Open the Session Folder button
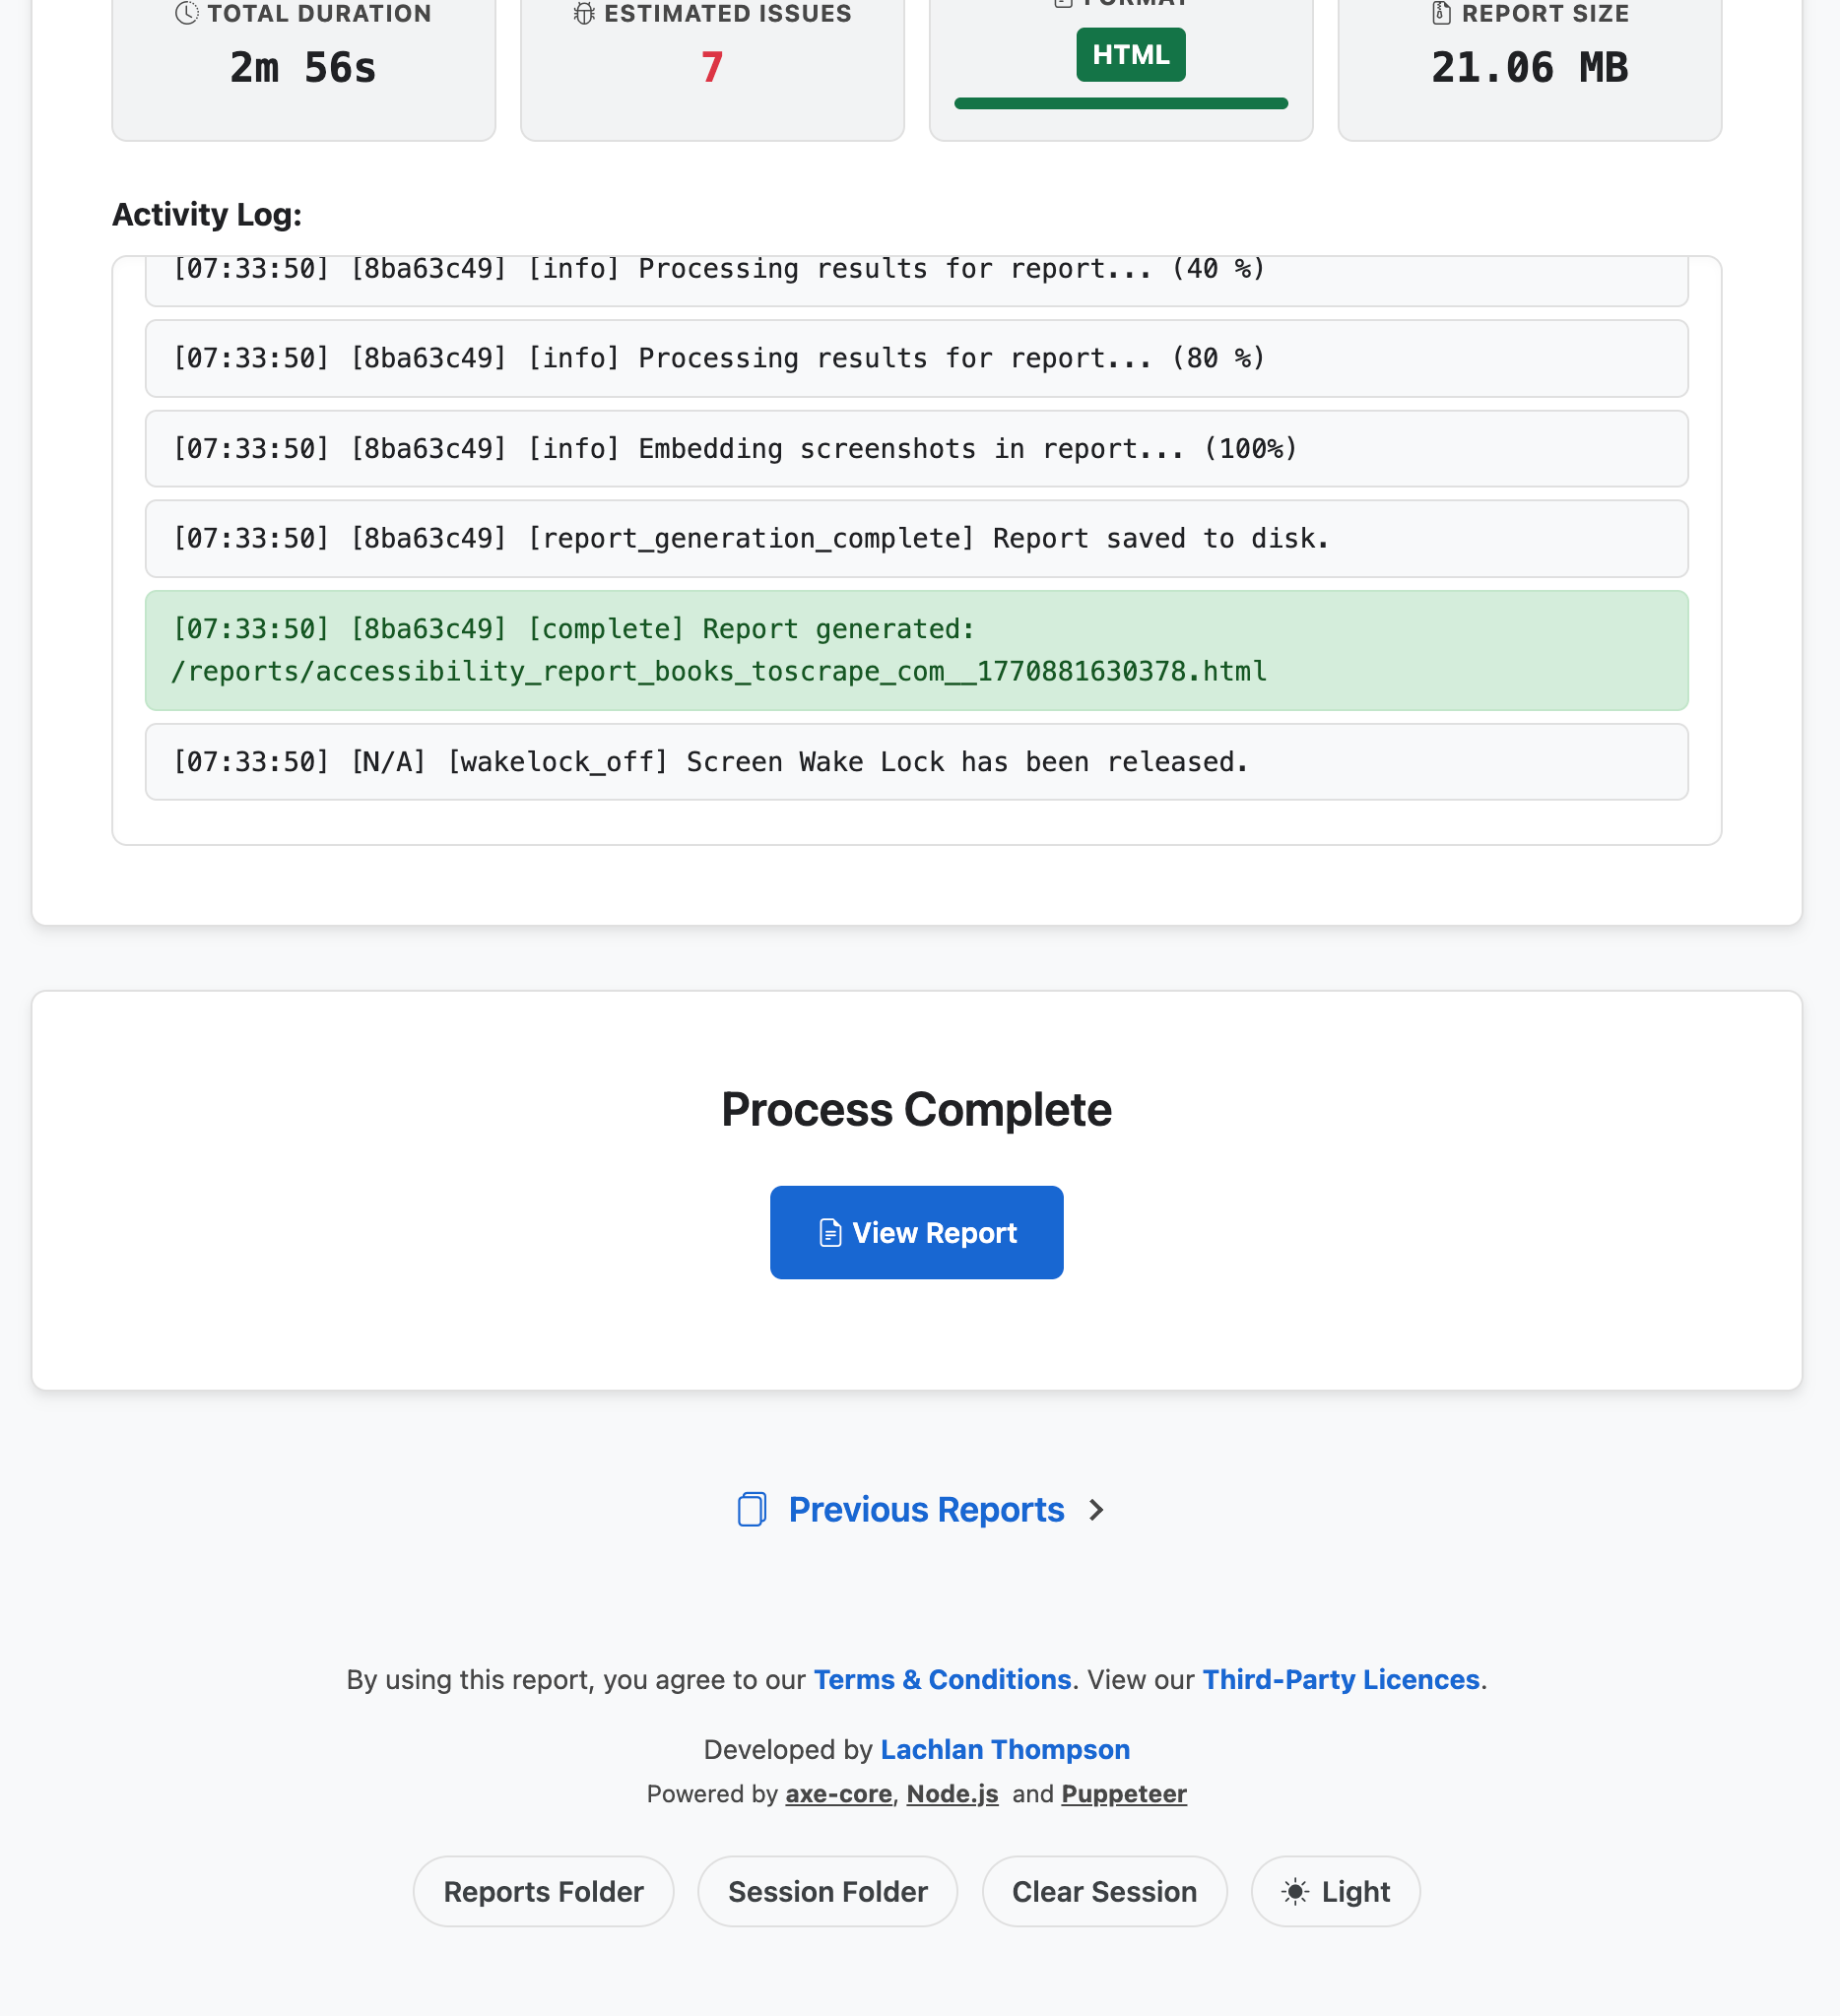The height and width of the screenshot is (2016, 1840). [x=827, y=1892]
